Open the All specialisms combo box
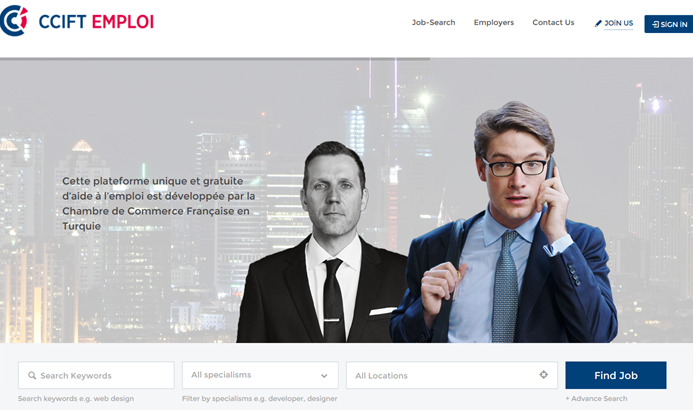Viewport: 693px width, 410px height. (260, 375)
